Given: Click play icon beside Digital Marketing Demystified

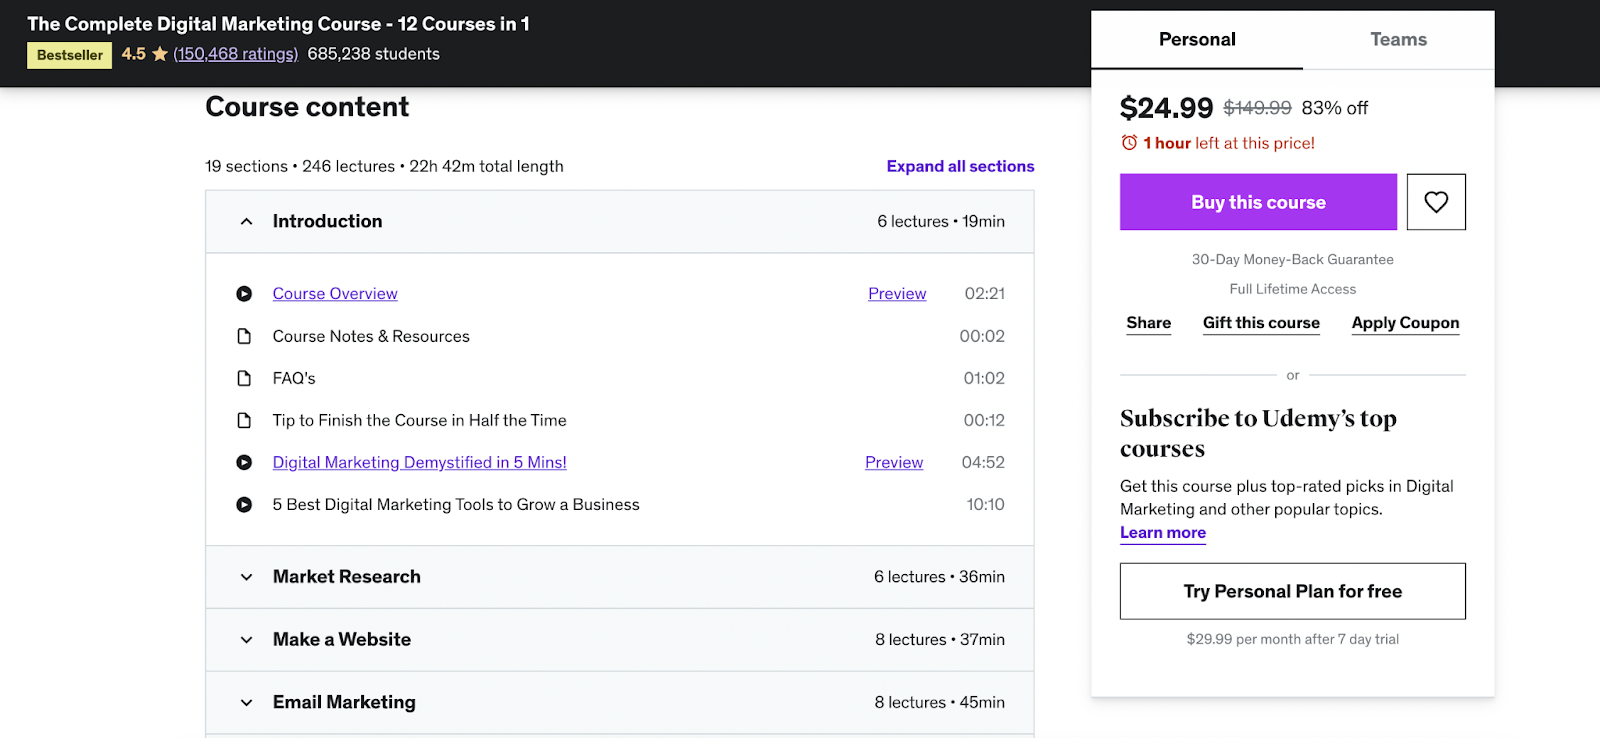Looking at the screenshot, I should (x=244, y=462).
